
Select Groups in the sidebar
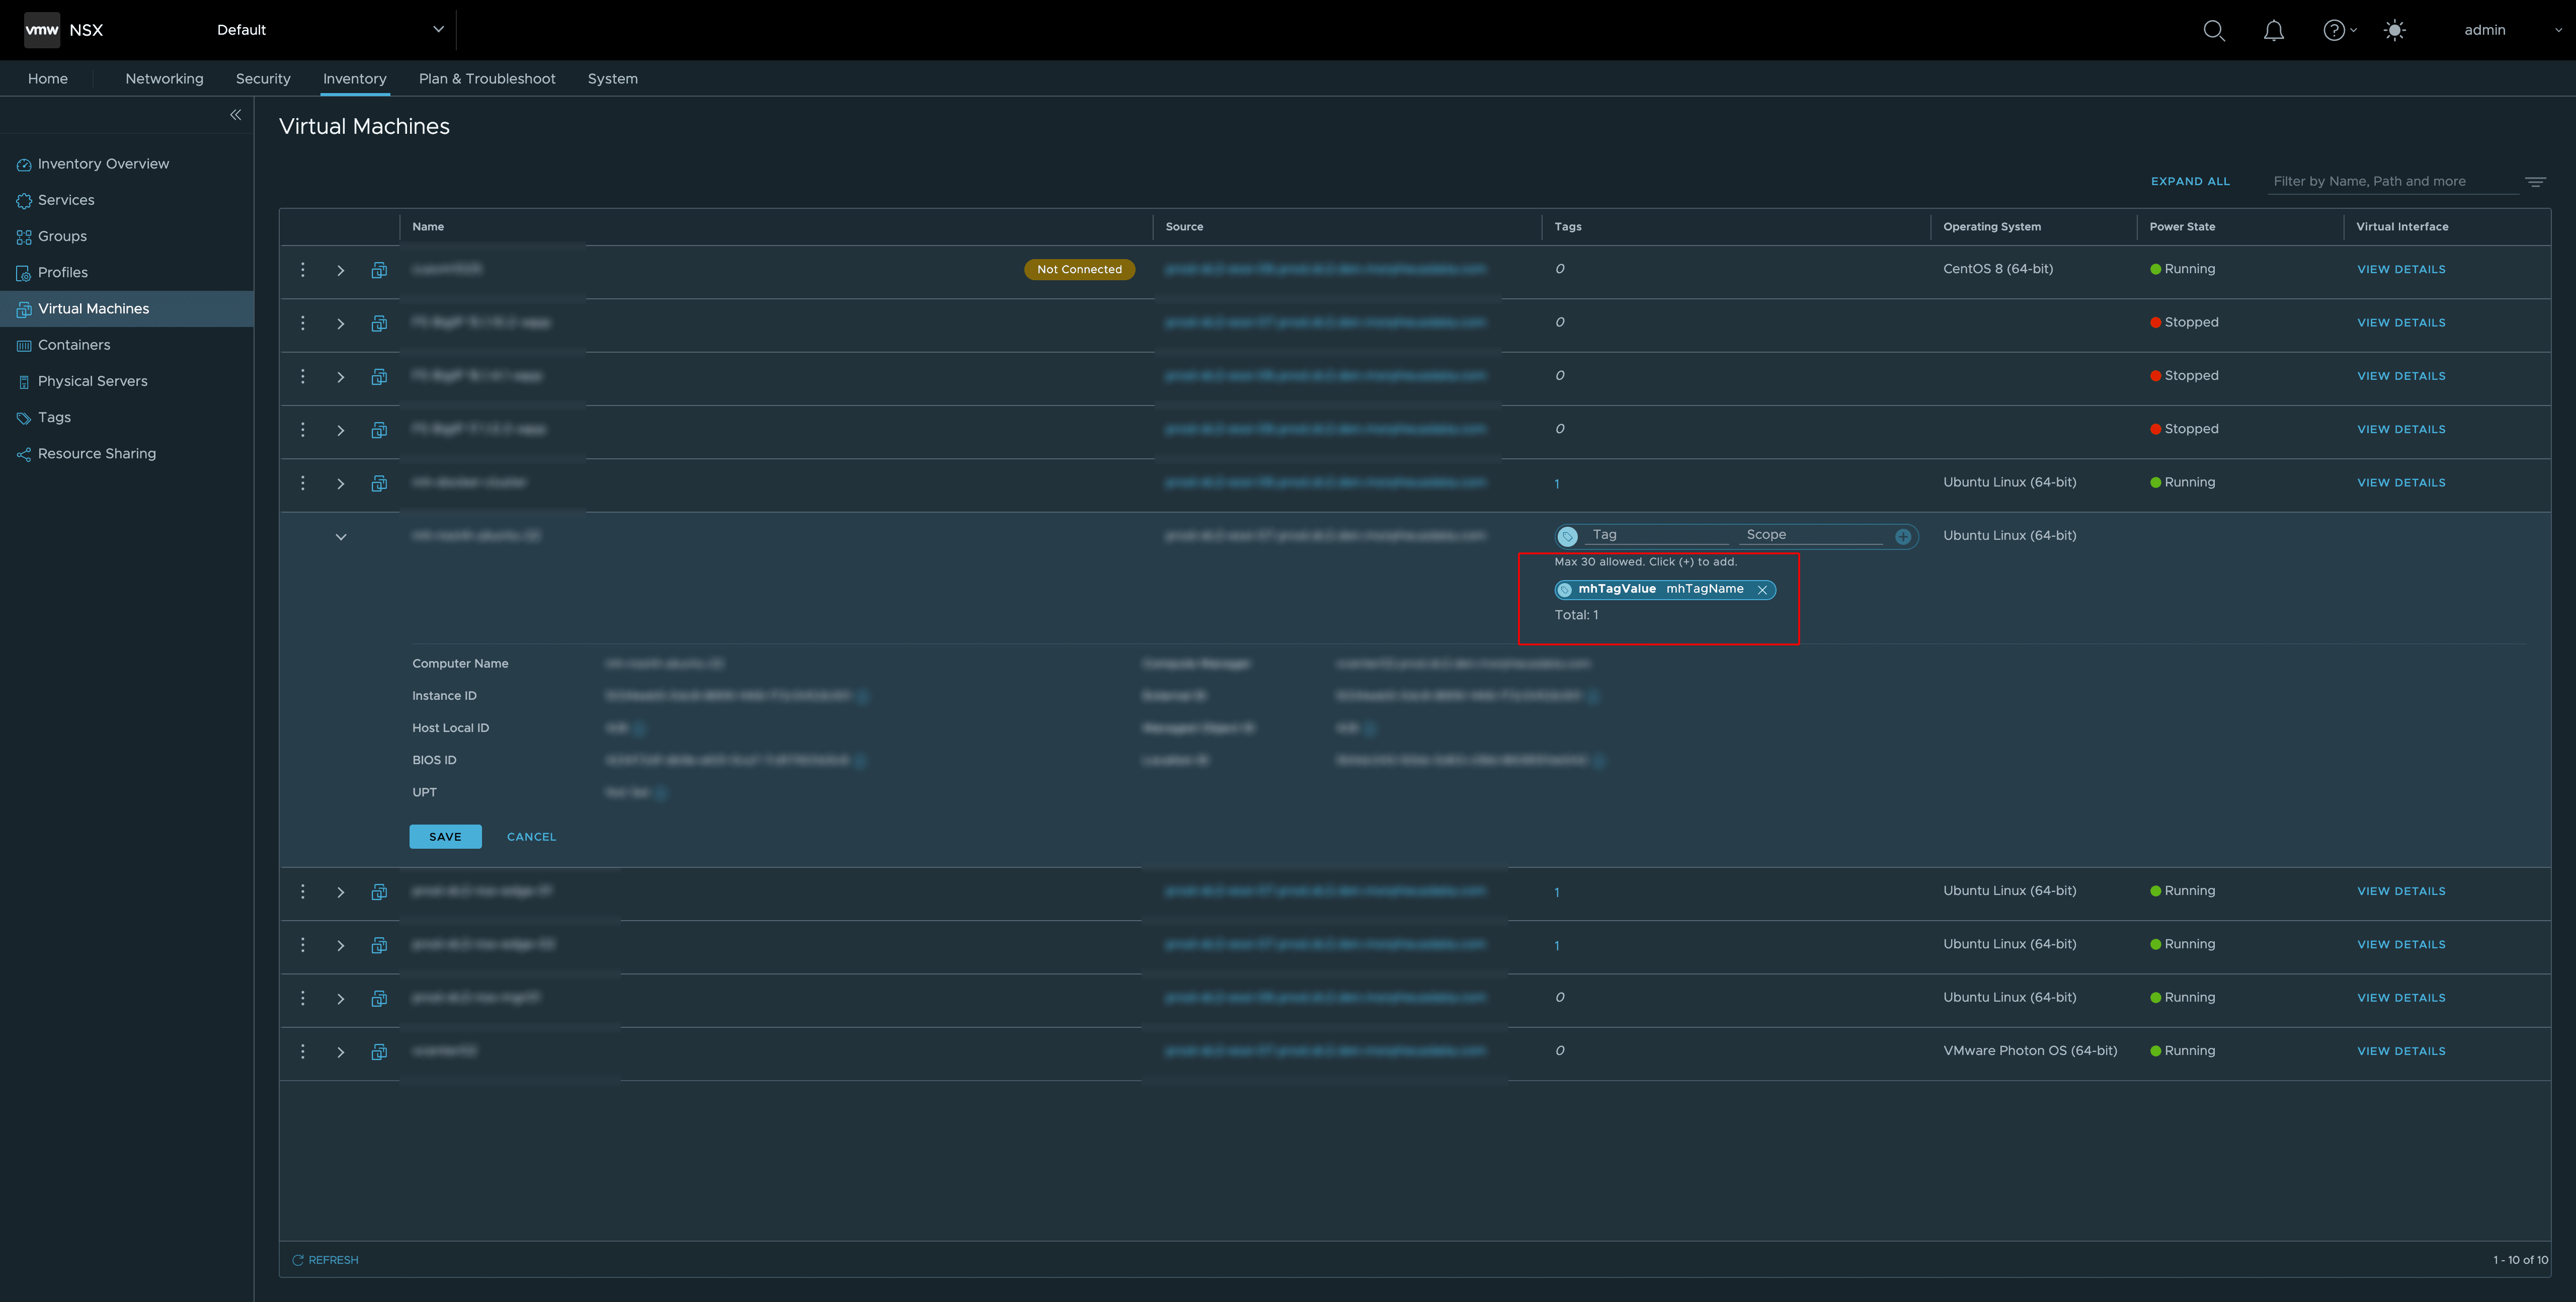coord(62,236)
